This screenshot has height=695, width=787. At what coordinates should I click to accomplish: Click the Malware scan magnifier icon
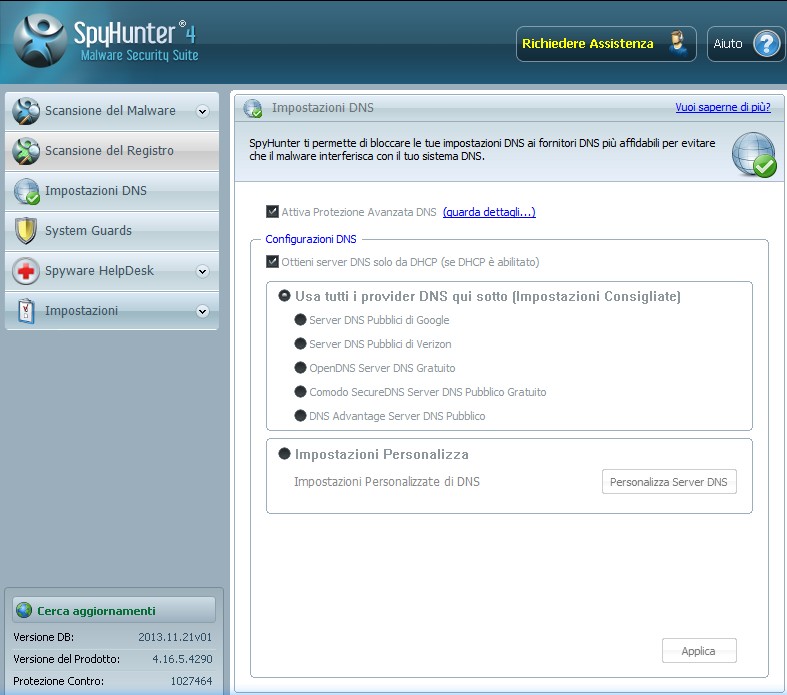(26, 111)
